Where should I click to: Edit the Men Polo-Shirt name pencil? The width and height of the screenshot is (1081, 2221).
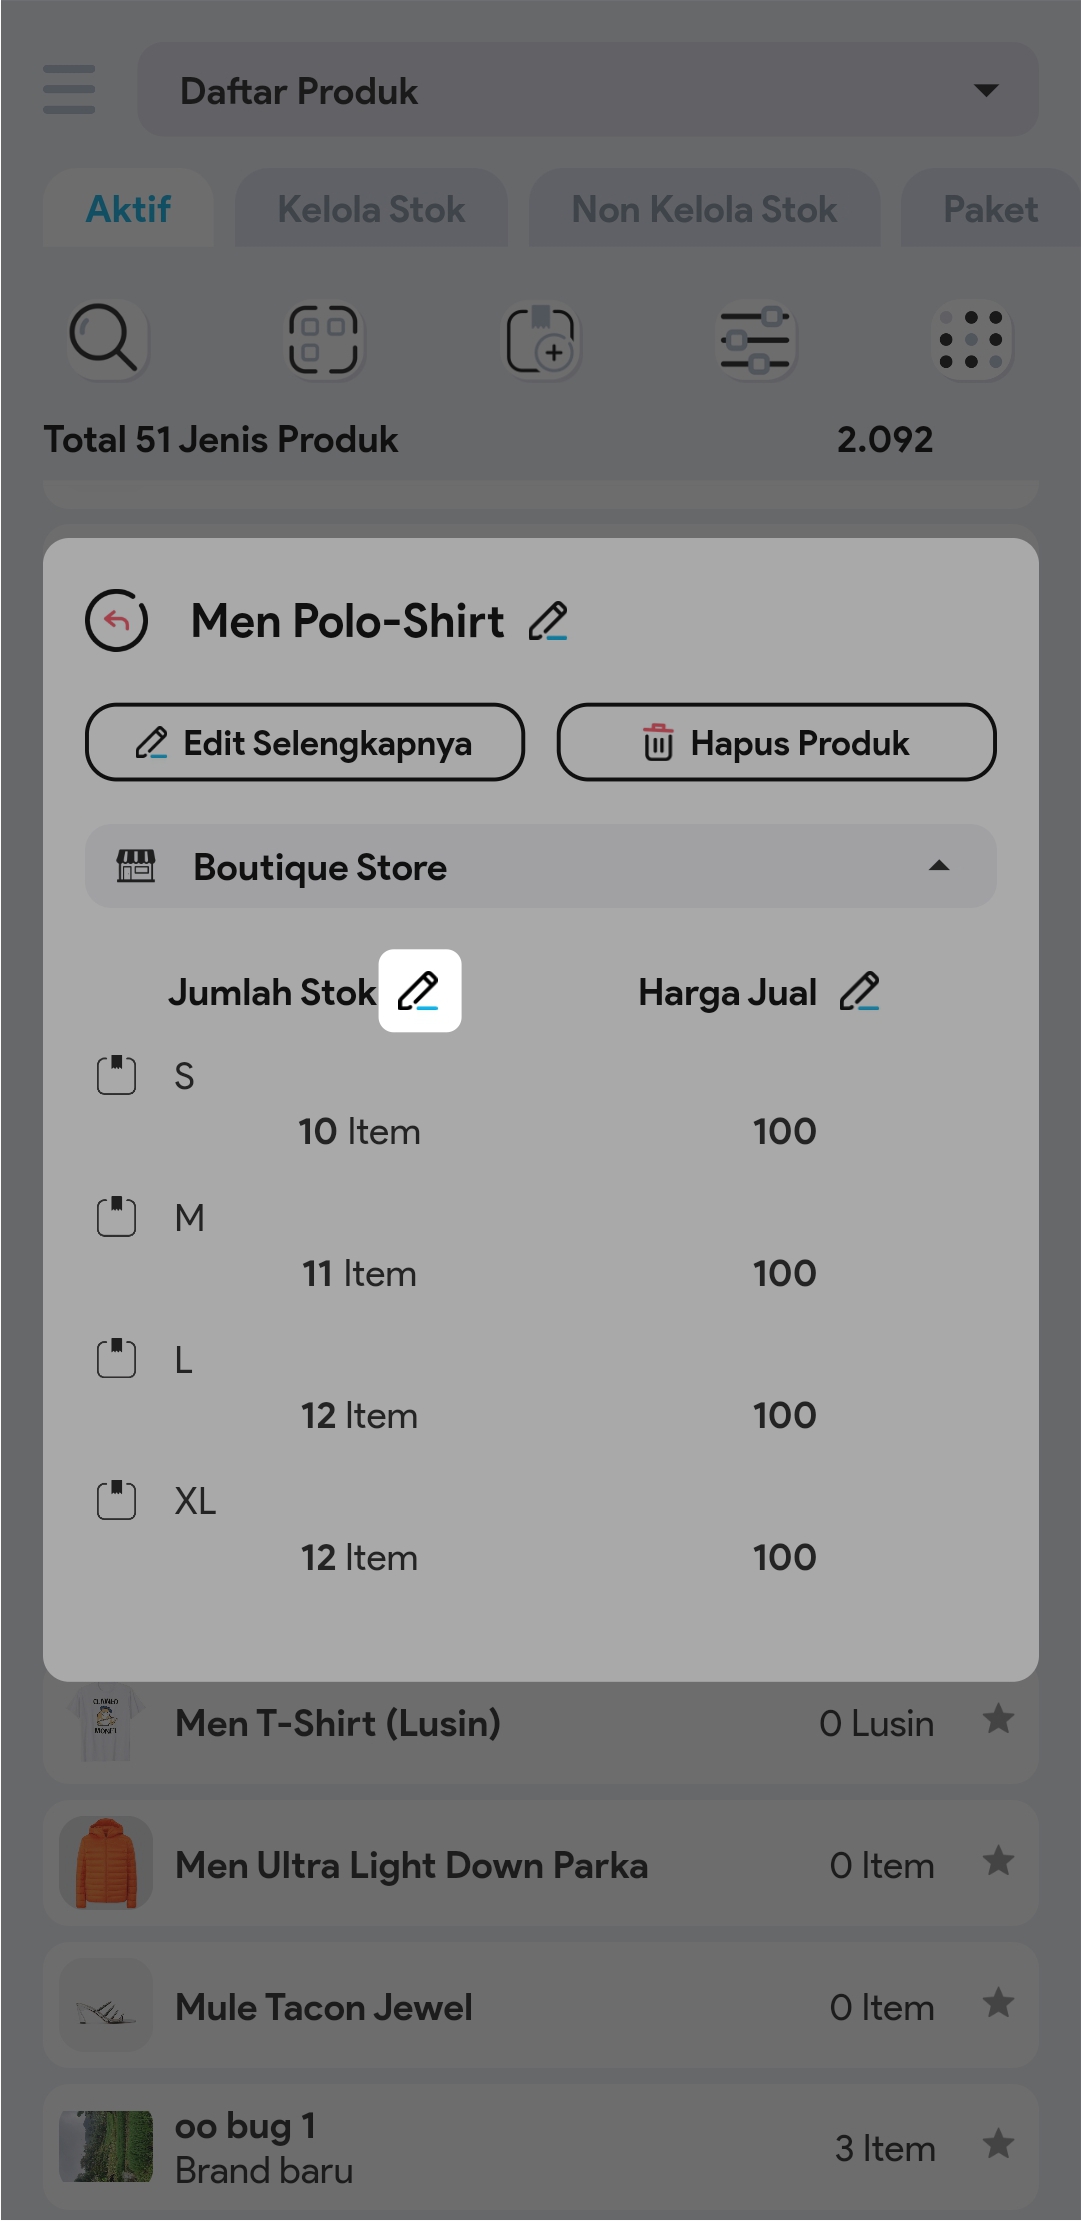(x=548, y=621)
